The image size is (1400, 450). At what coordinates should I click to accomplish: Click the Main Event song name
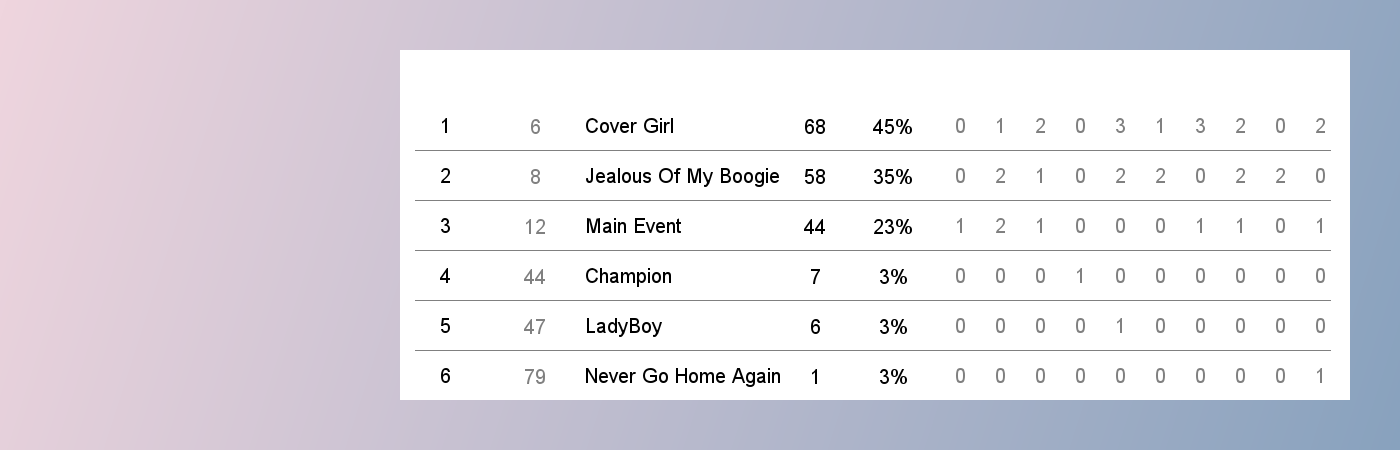coord(633,226)
